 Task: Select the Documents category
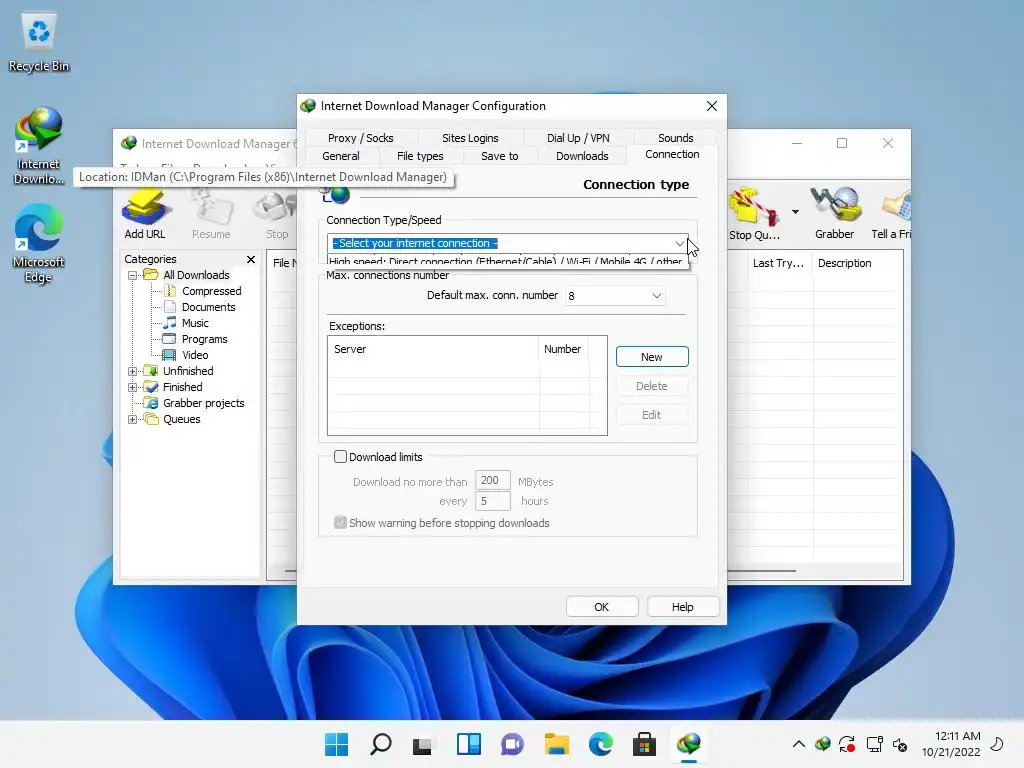[208, 307]
